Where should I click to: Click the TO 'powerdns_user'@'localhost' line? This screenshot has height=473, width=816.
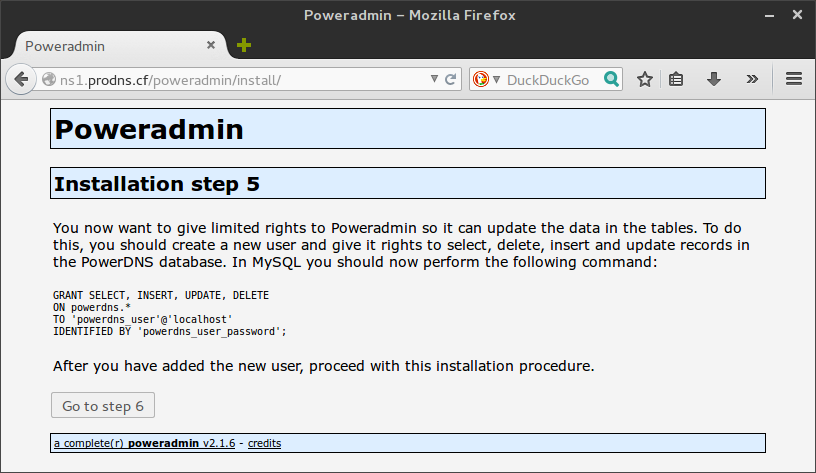click(143, 319)
